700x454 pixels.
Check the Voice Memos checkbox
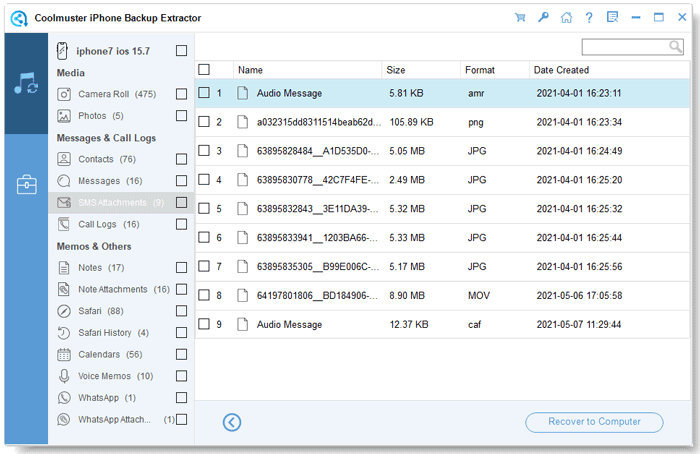[181, 376]
